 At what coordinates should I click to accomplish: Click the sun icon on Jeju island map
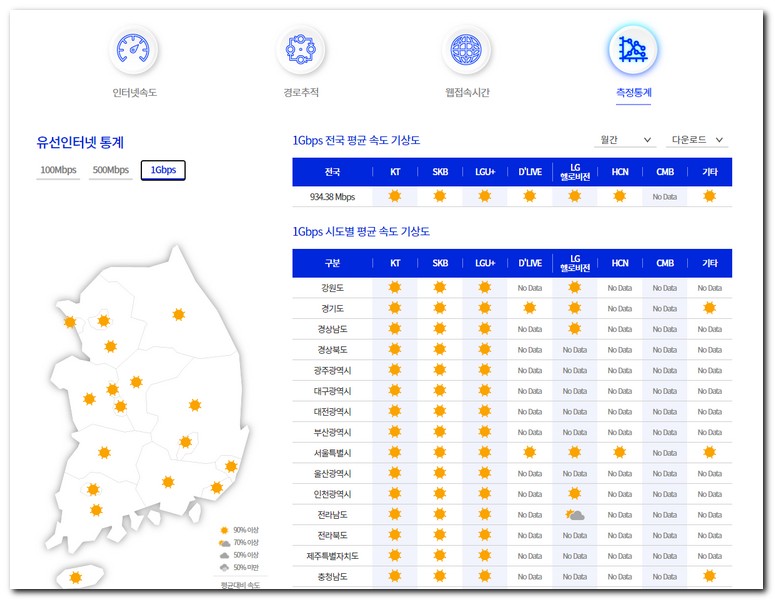point(75,578)
